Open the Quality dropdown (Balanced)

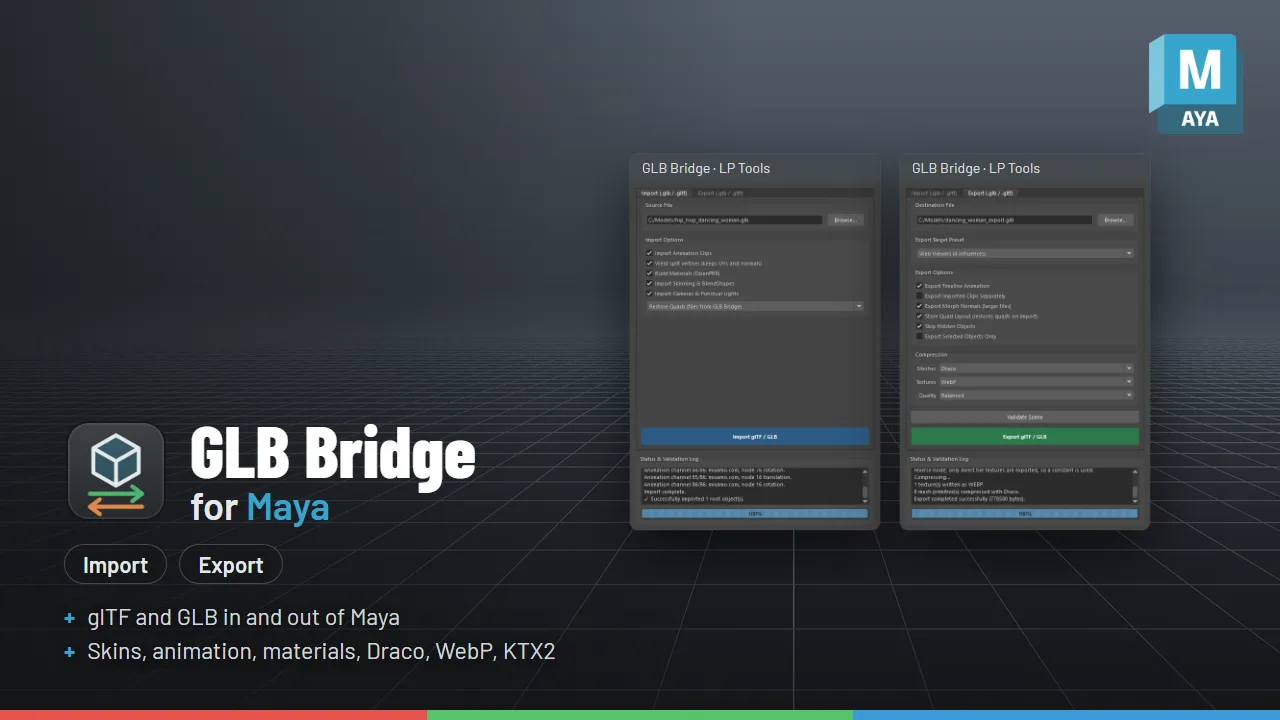tap(1036, 395)
